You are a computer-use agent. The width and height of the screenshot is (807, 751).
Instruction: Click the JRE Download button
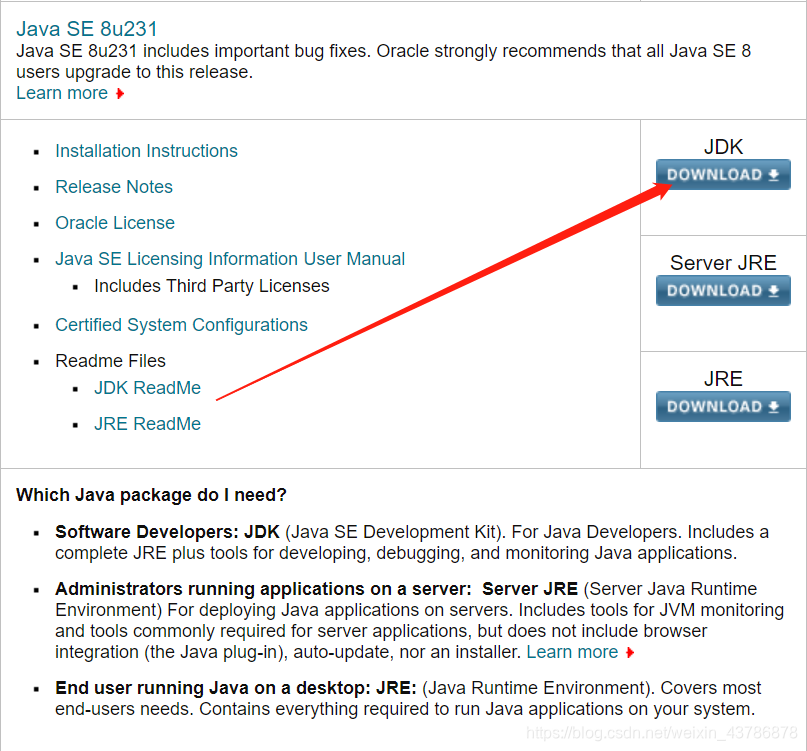point(723,406)
